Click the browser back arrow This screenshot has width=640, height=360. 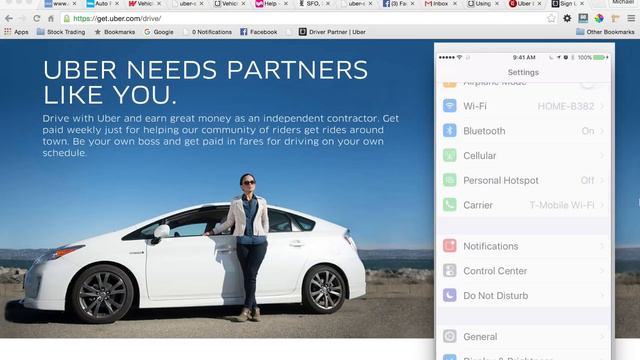point(9,18)
